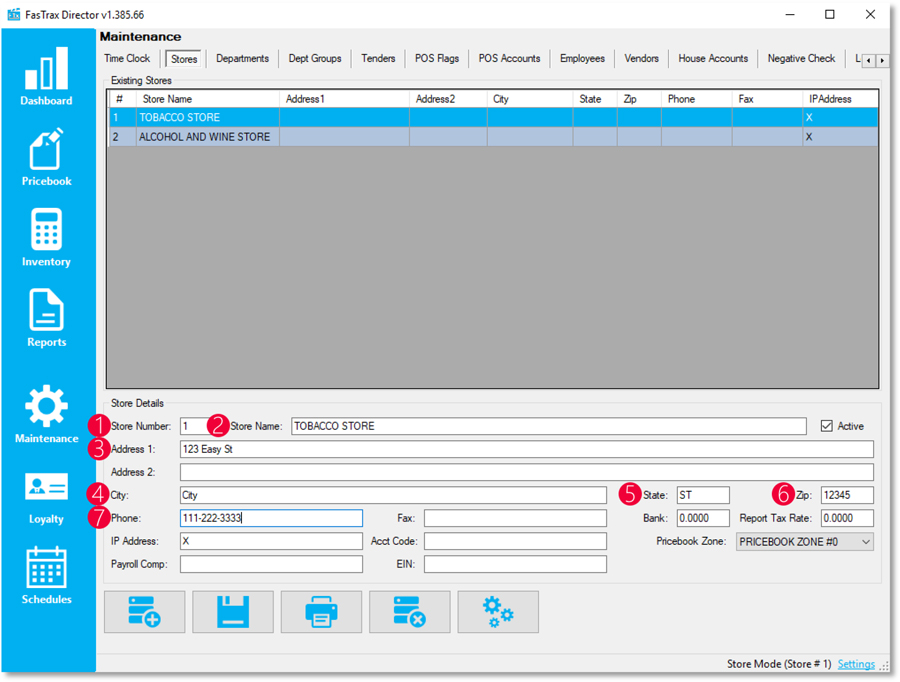Click the Store Mode status text
900x682 pixels.
click(779, 664)
